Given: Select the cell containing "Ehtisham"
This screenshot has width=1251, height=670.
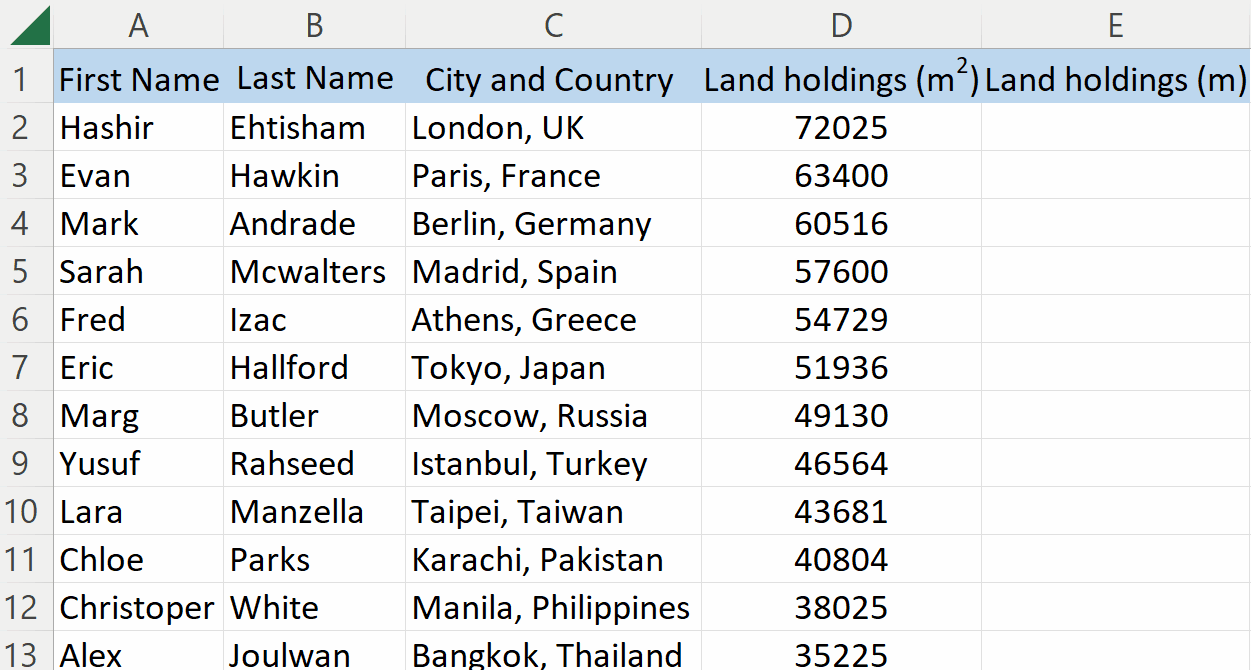Looking at the screenshot, I should 314,127.
